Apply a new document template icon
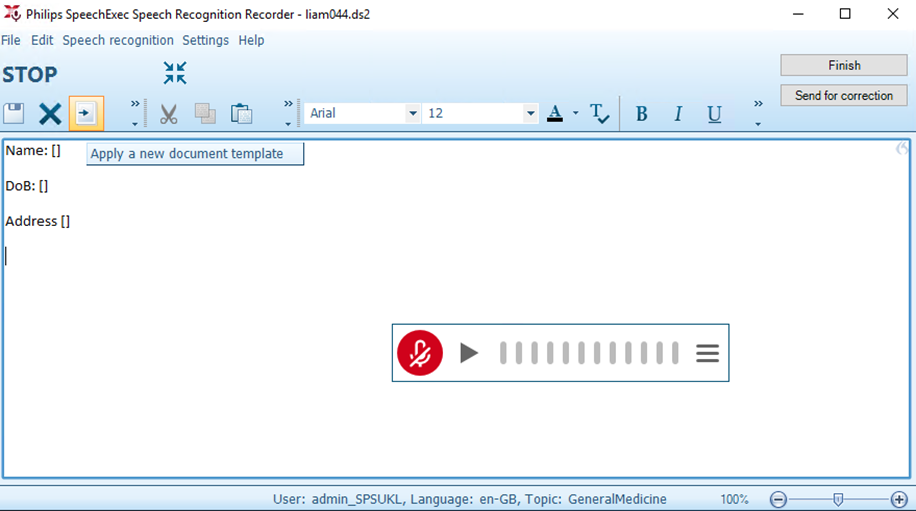Image resolution: width=916 pixels, height=511 pixels. 86,113
